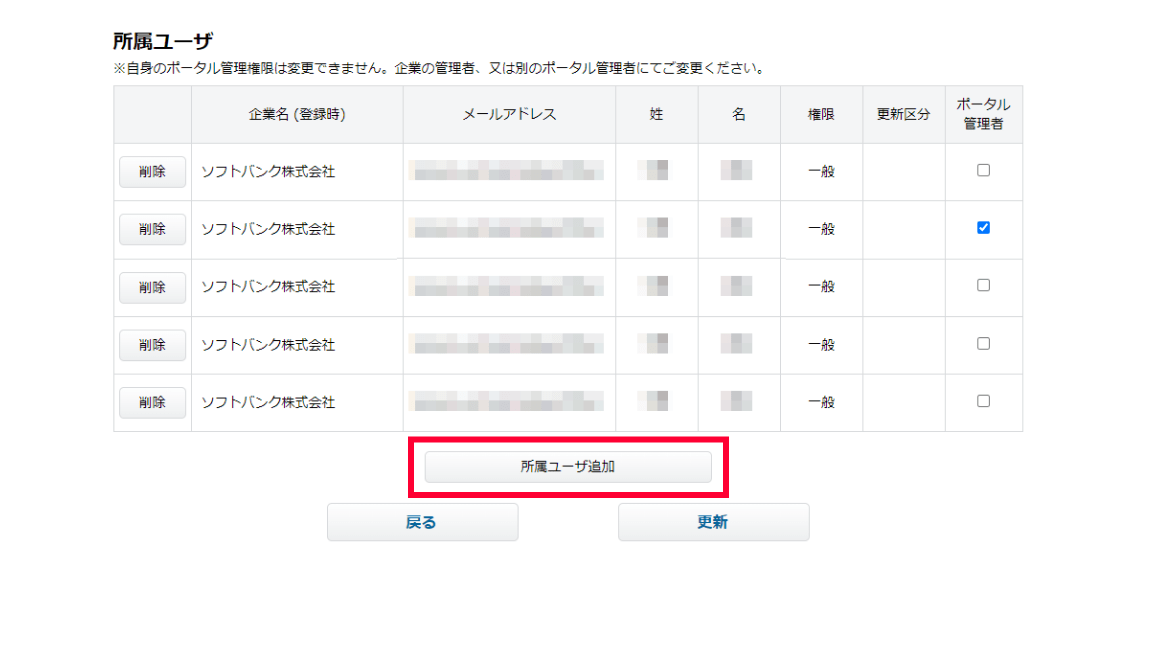Click the 所属ユーザ追加 button

(x=568, y=466)
